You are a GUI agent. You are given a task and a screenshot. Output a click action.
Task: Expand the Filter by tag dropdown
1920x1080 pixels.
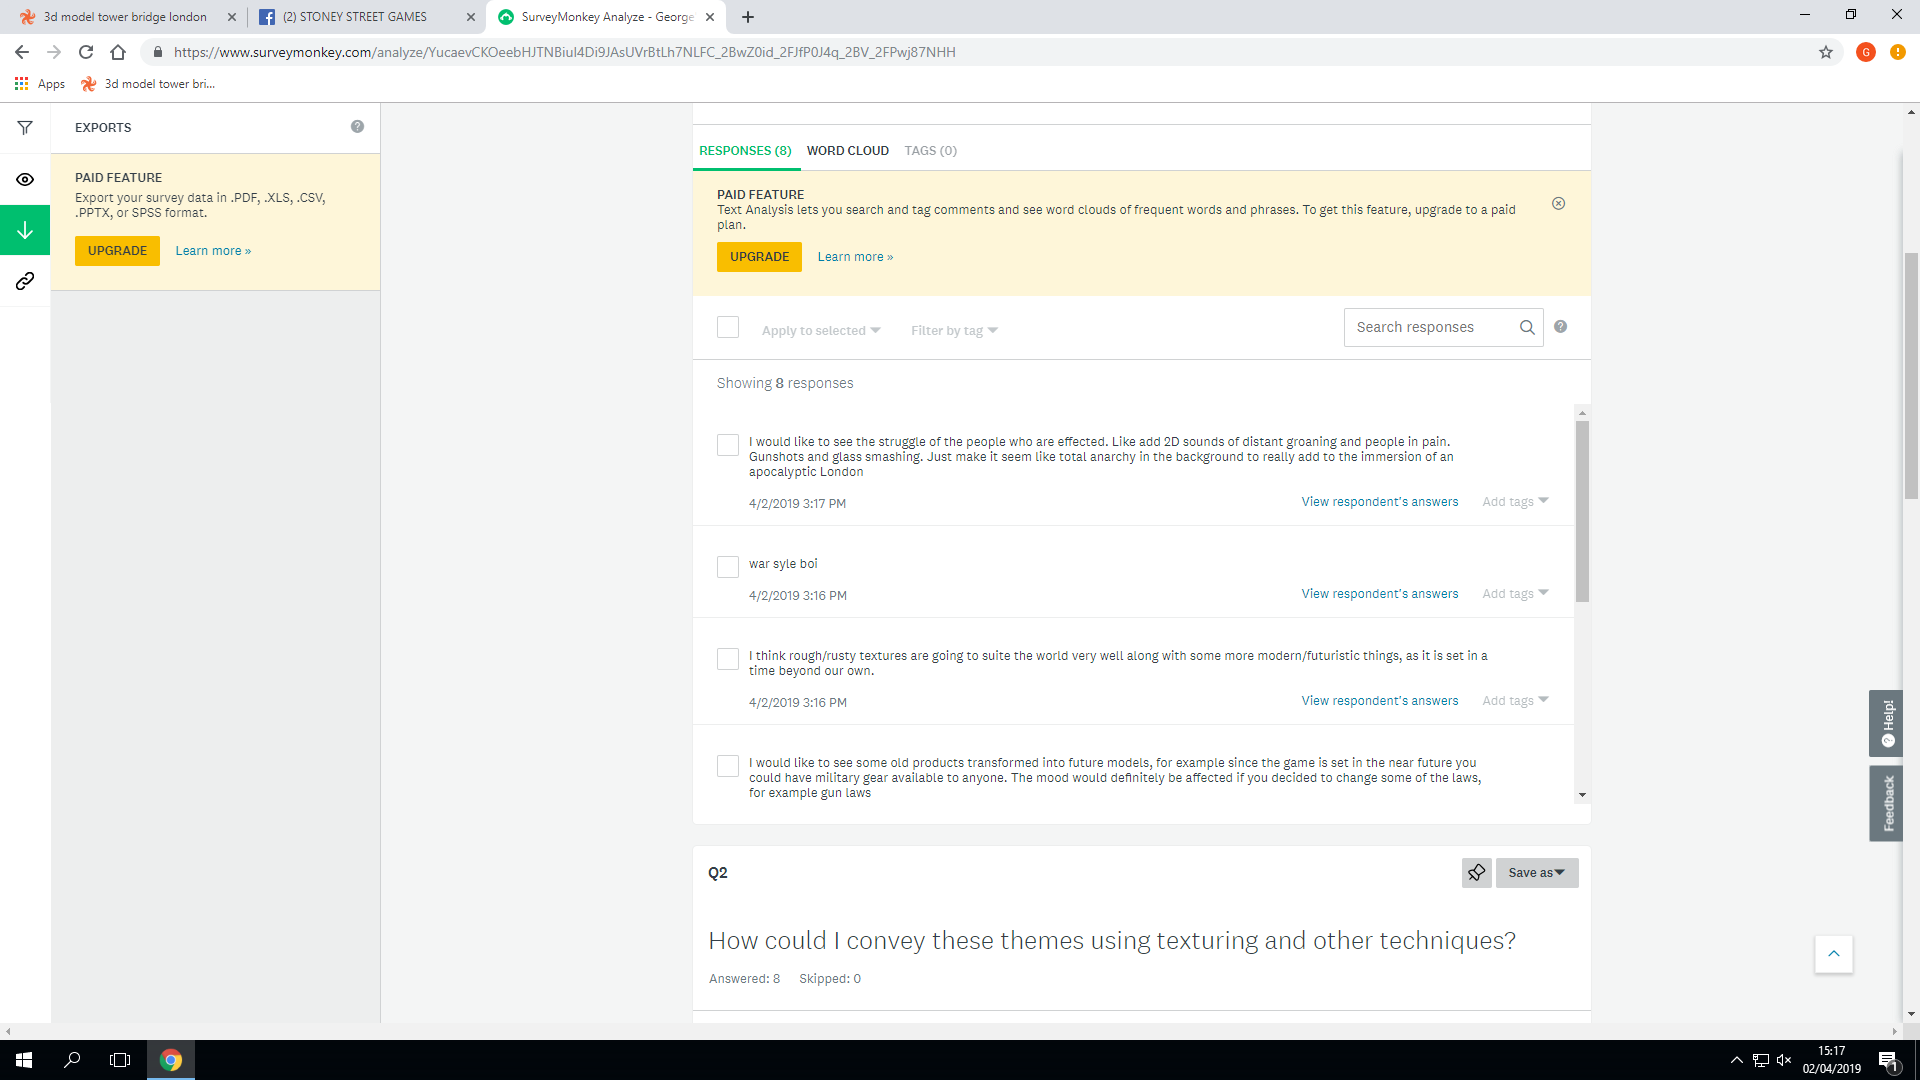tap(954, 331)
